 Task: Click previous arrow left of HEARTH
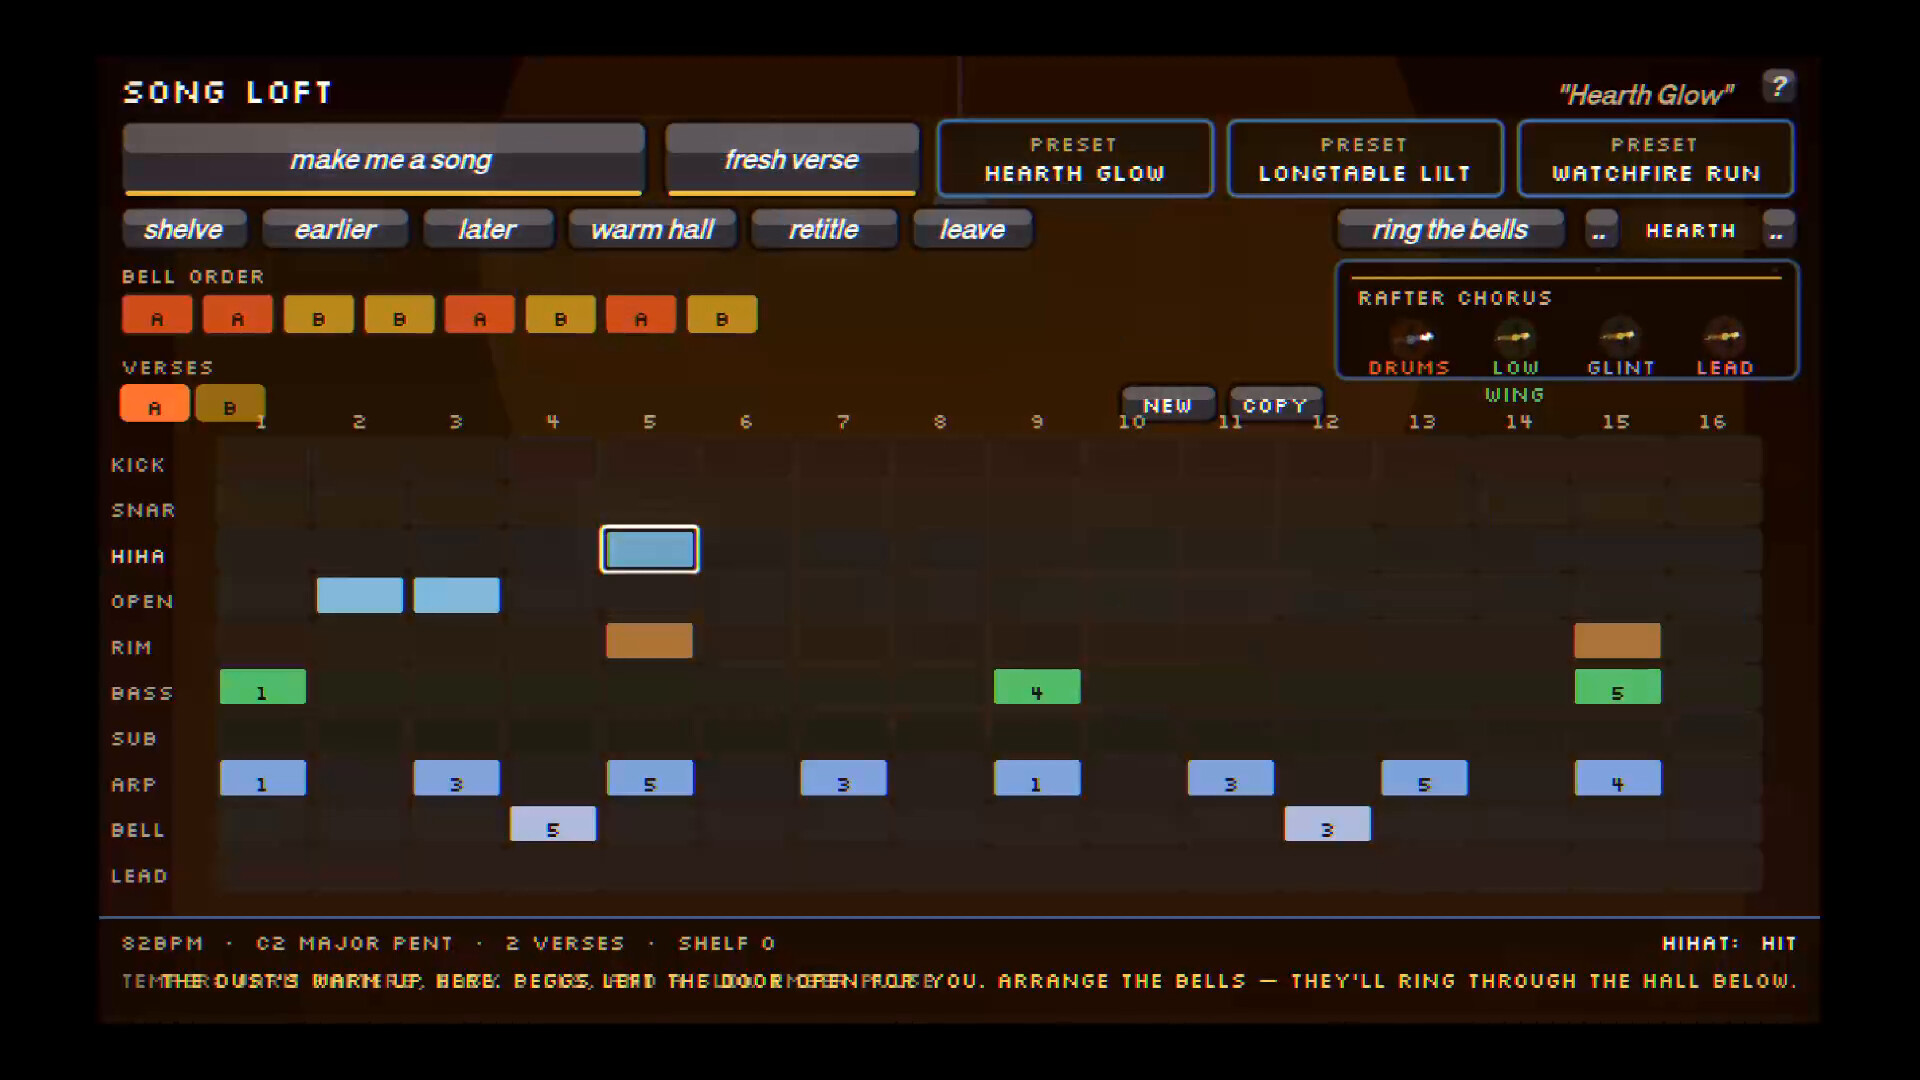(1600, 229)
